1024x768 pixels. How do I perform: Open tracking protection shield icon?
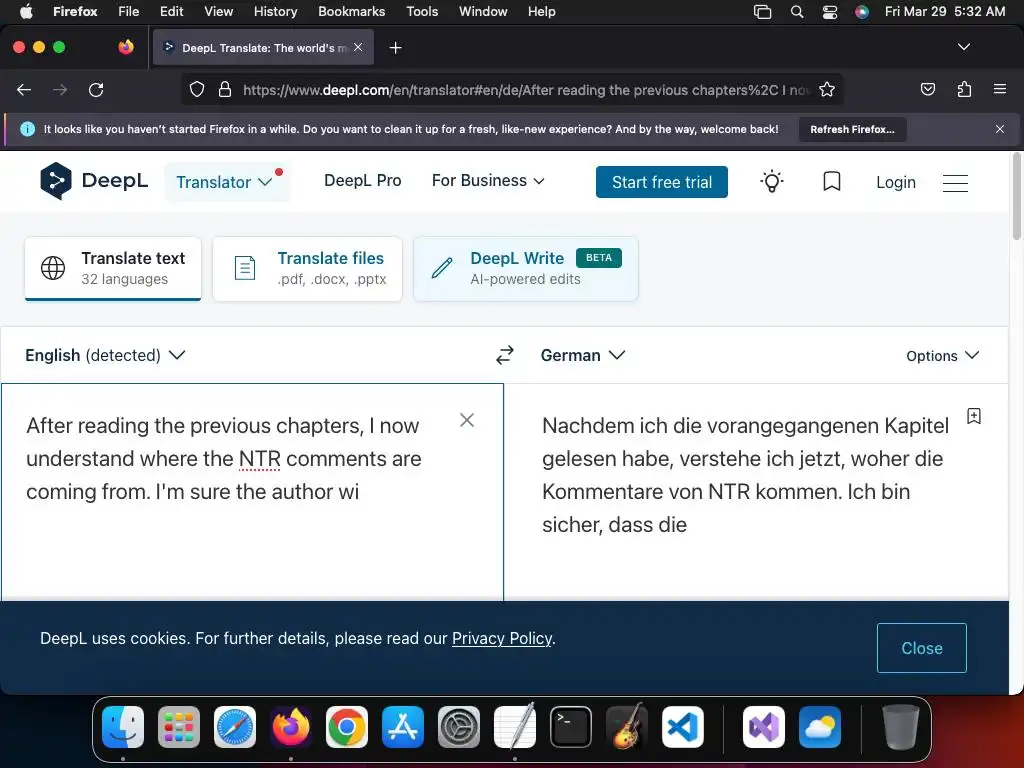point(197,89)
